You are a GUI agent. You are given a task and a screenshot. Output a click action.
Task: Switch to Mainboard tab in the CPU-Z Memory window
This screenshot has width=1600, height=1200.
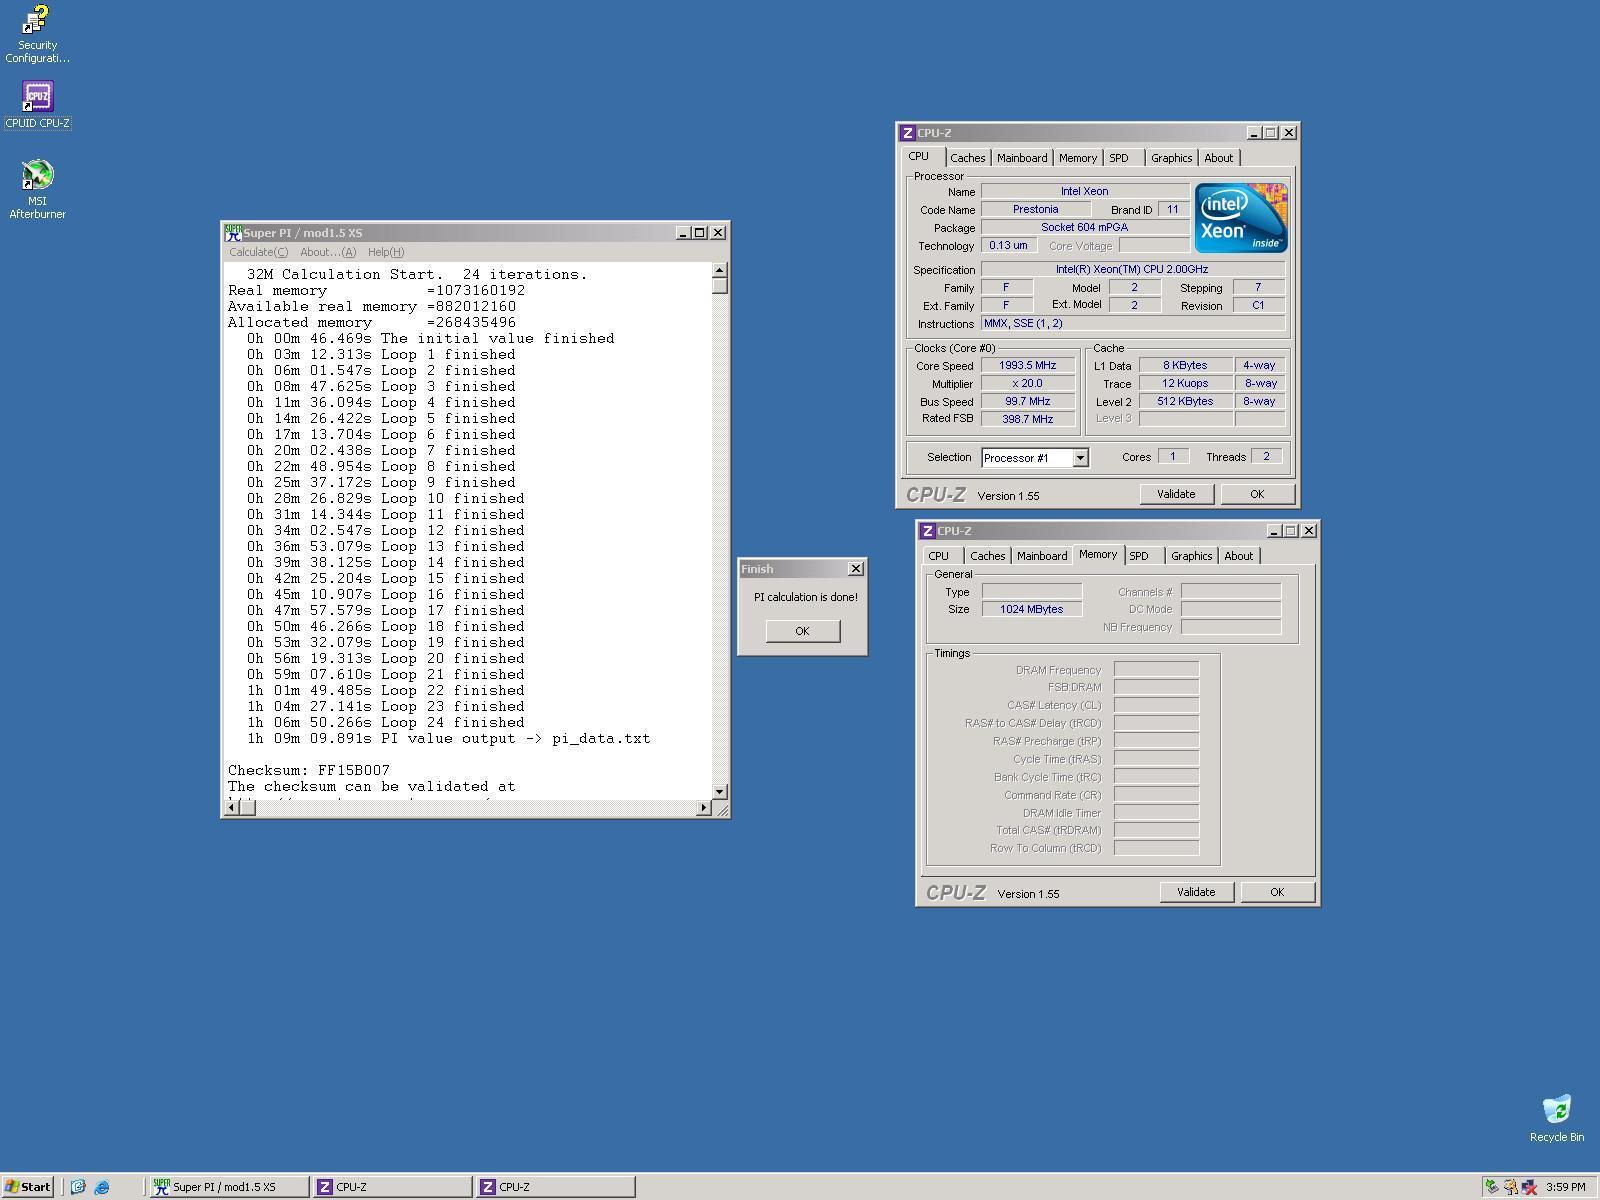(1042, 556)
